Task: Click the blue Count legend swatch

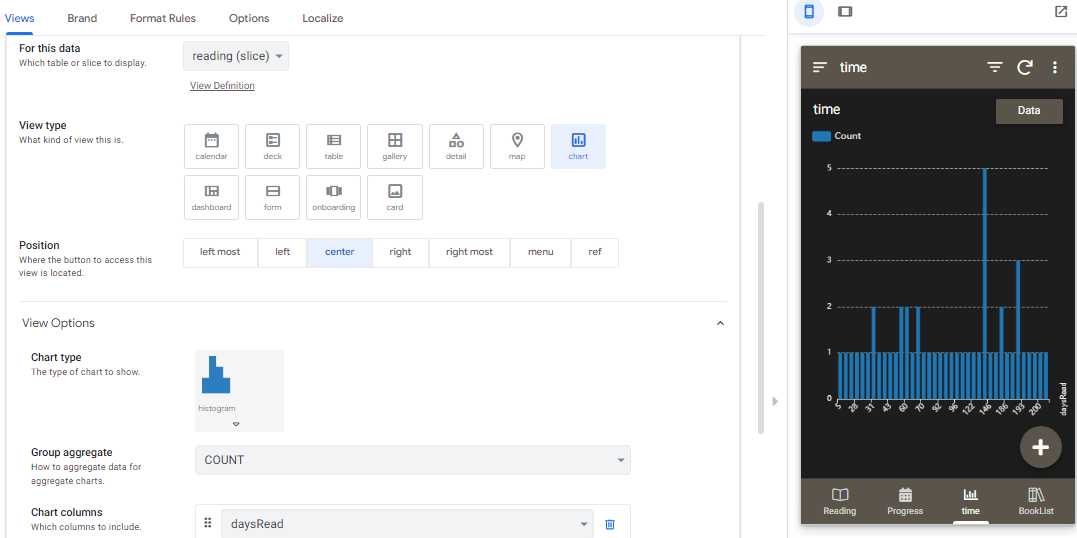Action: (821, 136)
